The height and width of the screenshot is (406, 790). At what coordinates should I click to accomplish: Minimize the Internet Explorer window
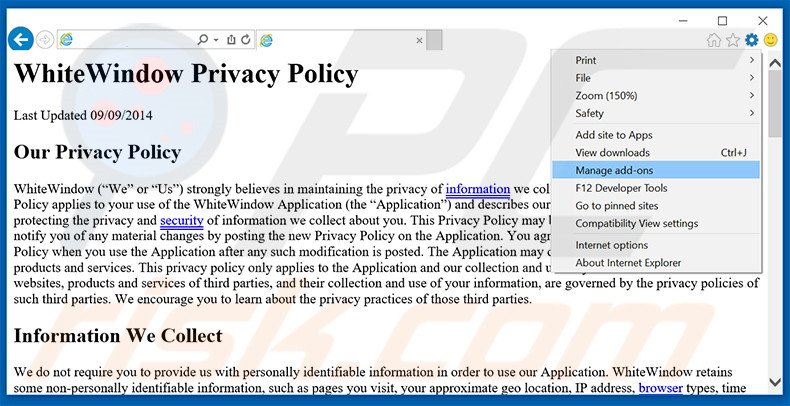683,21
